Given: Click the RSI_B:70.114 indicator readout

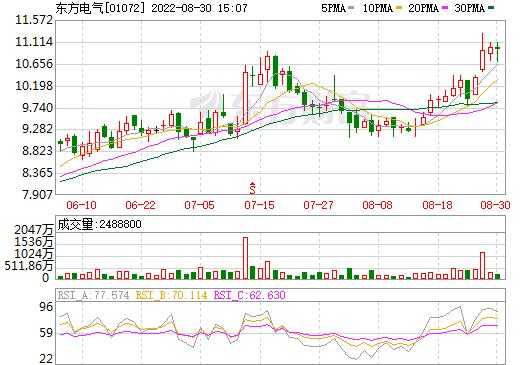Looking at the screenshot, I should pos(171,295).
